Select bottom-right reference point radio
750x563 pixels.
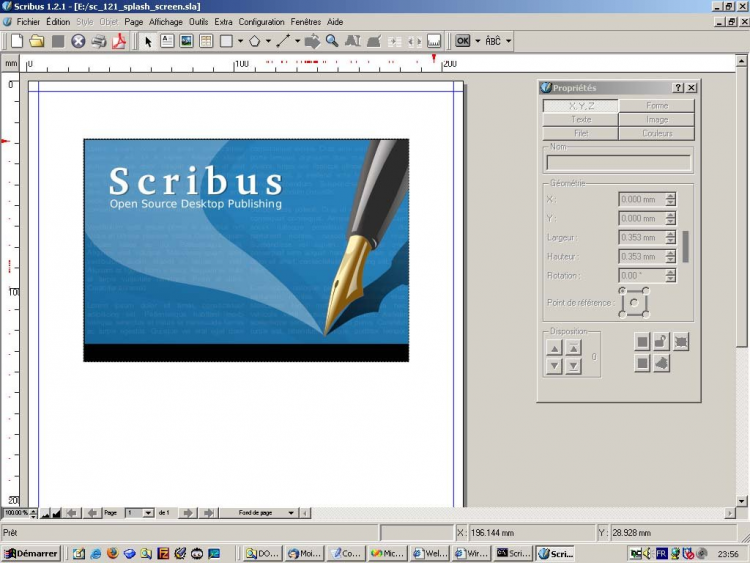click(x=646, y=315)
